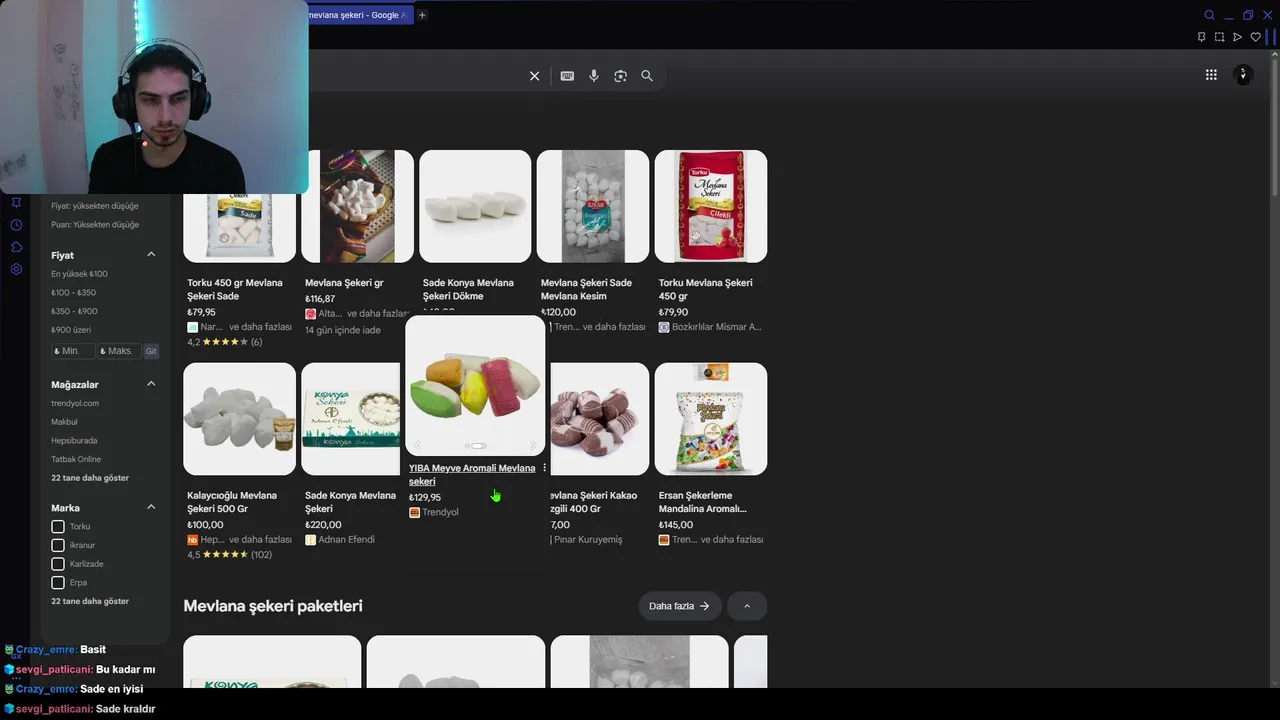
Task: Click the Daha fazla button
Action: pos(680,606)
